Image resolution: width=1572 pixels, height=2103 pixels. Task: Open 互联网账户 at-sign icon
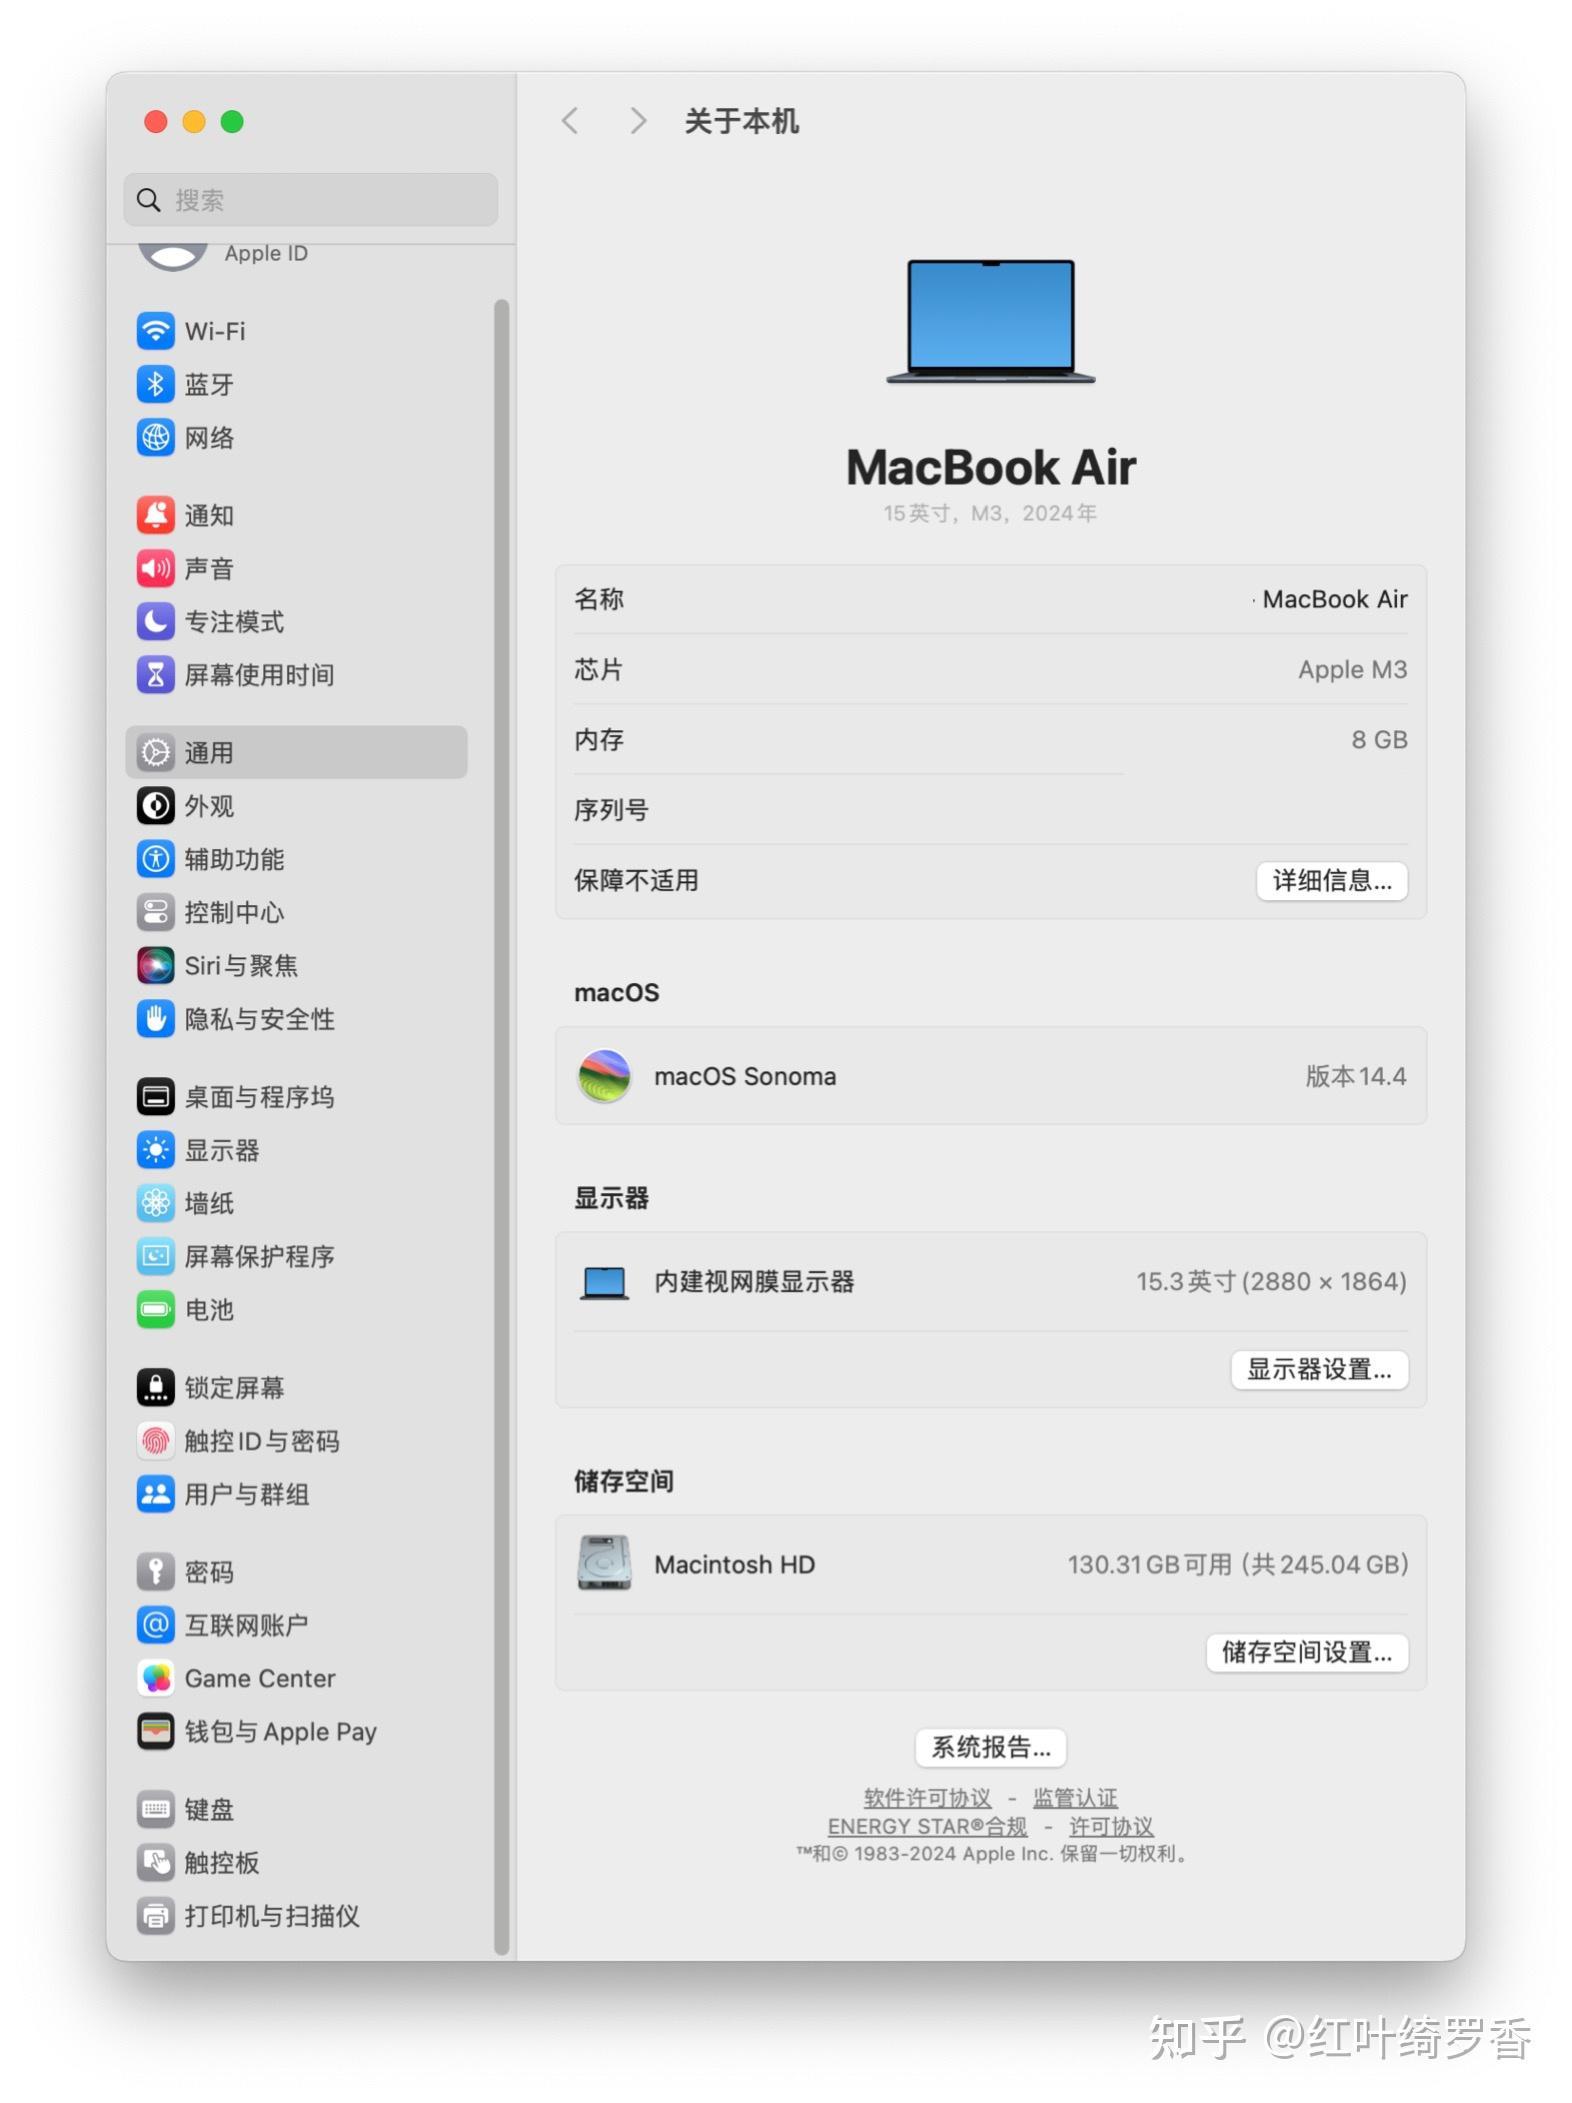tap(155, 1625)
